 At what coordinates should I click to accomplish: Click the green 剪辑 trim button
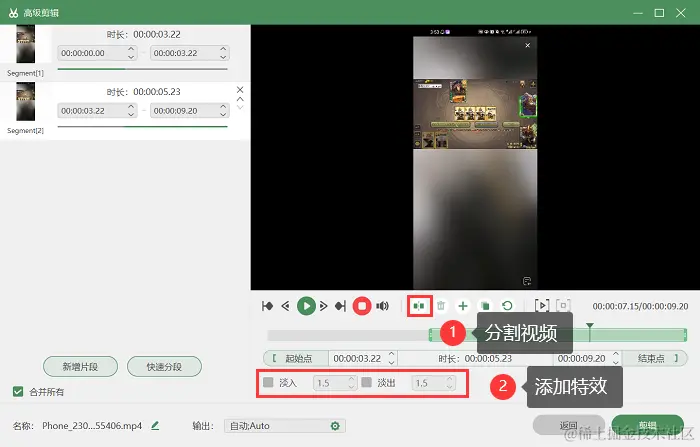[x=647, y=425]
